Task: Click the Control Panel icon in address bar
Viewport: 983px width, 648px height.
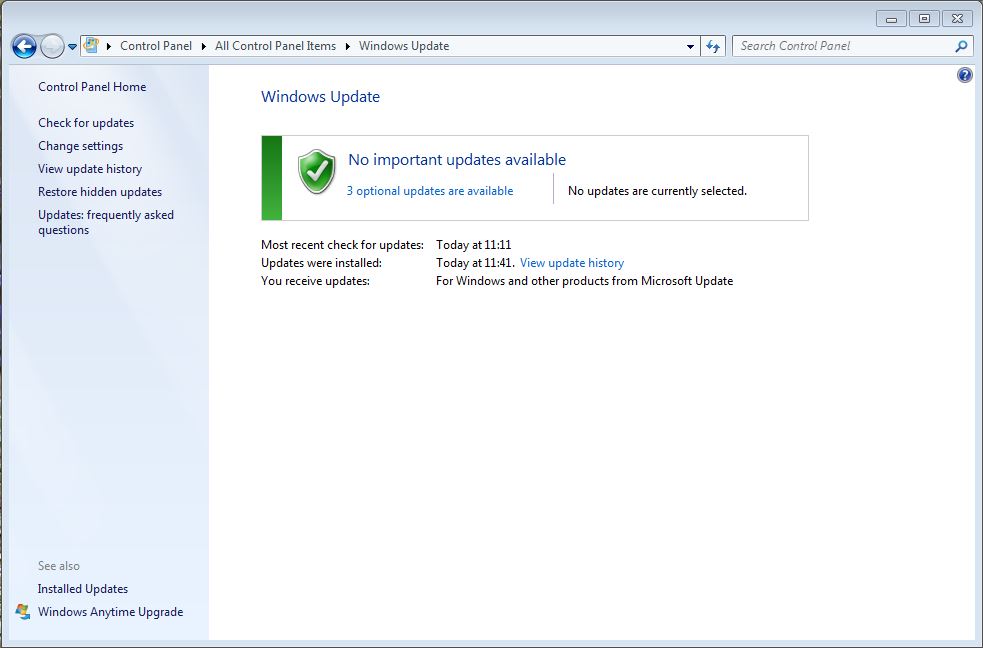Action: coord(92,45)
